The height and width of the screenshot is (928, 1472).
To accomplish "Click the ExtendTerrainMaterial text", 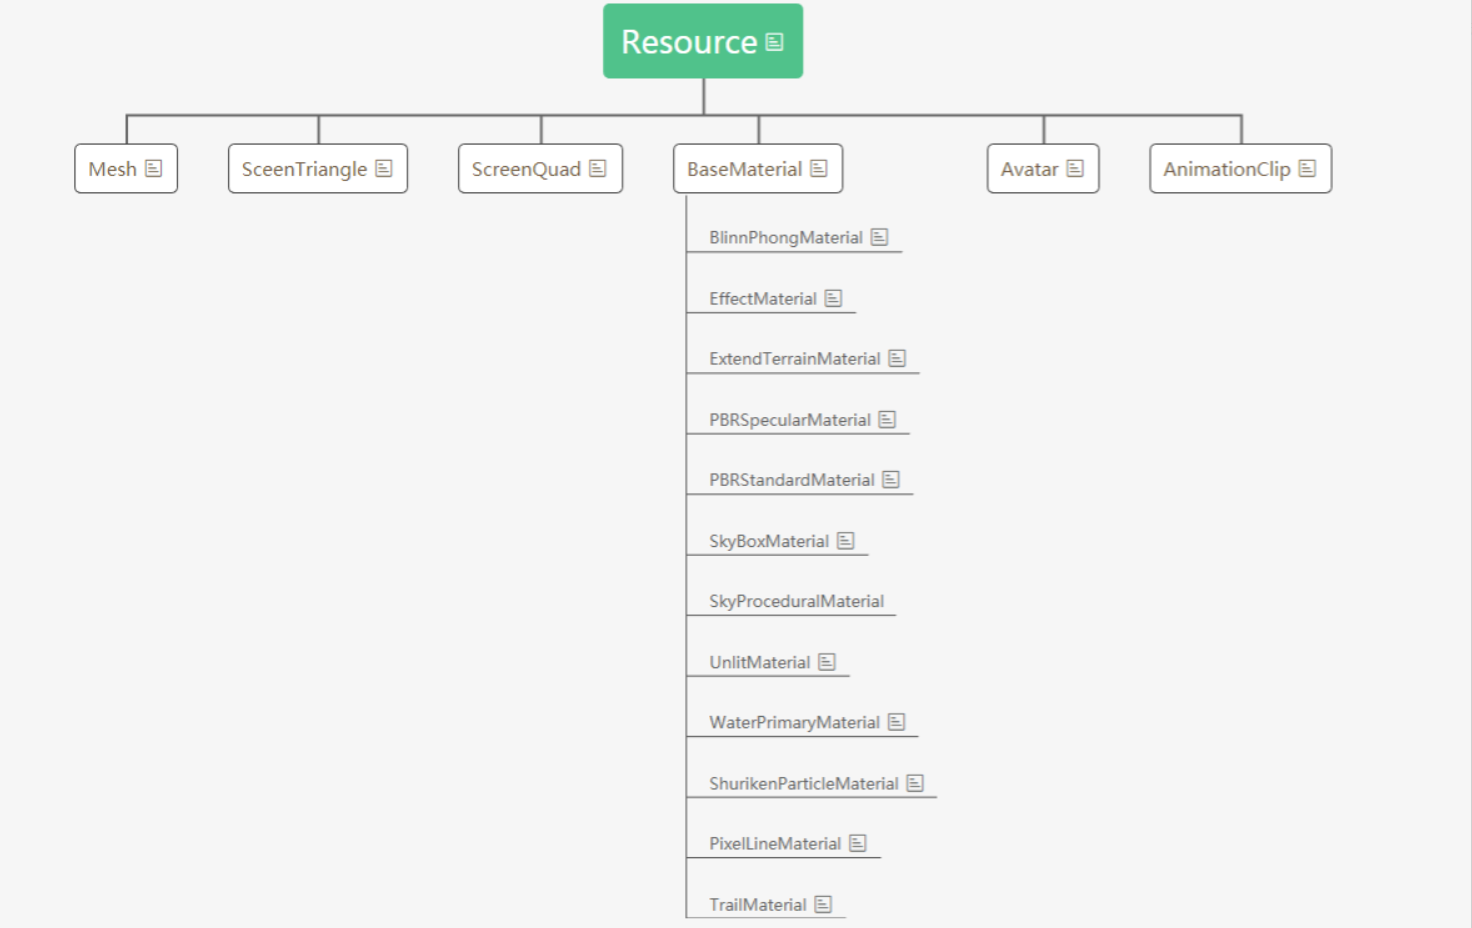I will (x=794, y=358).
